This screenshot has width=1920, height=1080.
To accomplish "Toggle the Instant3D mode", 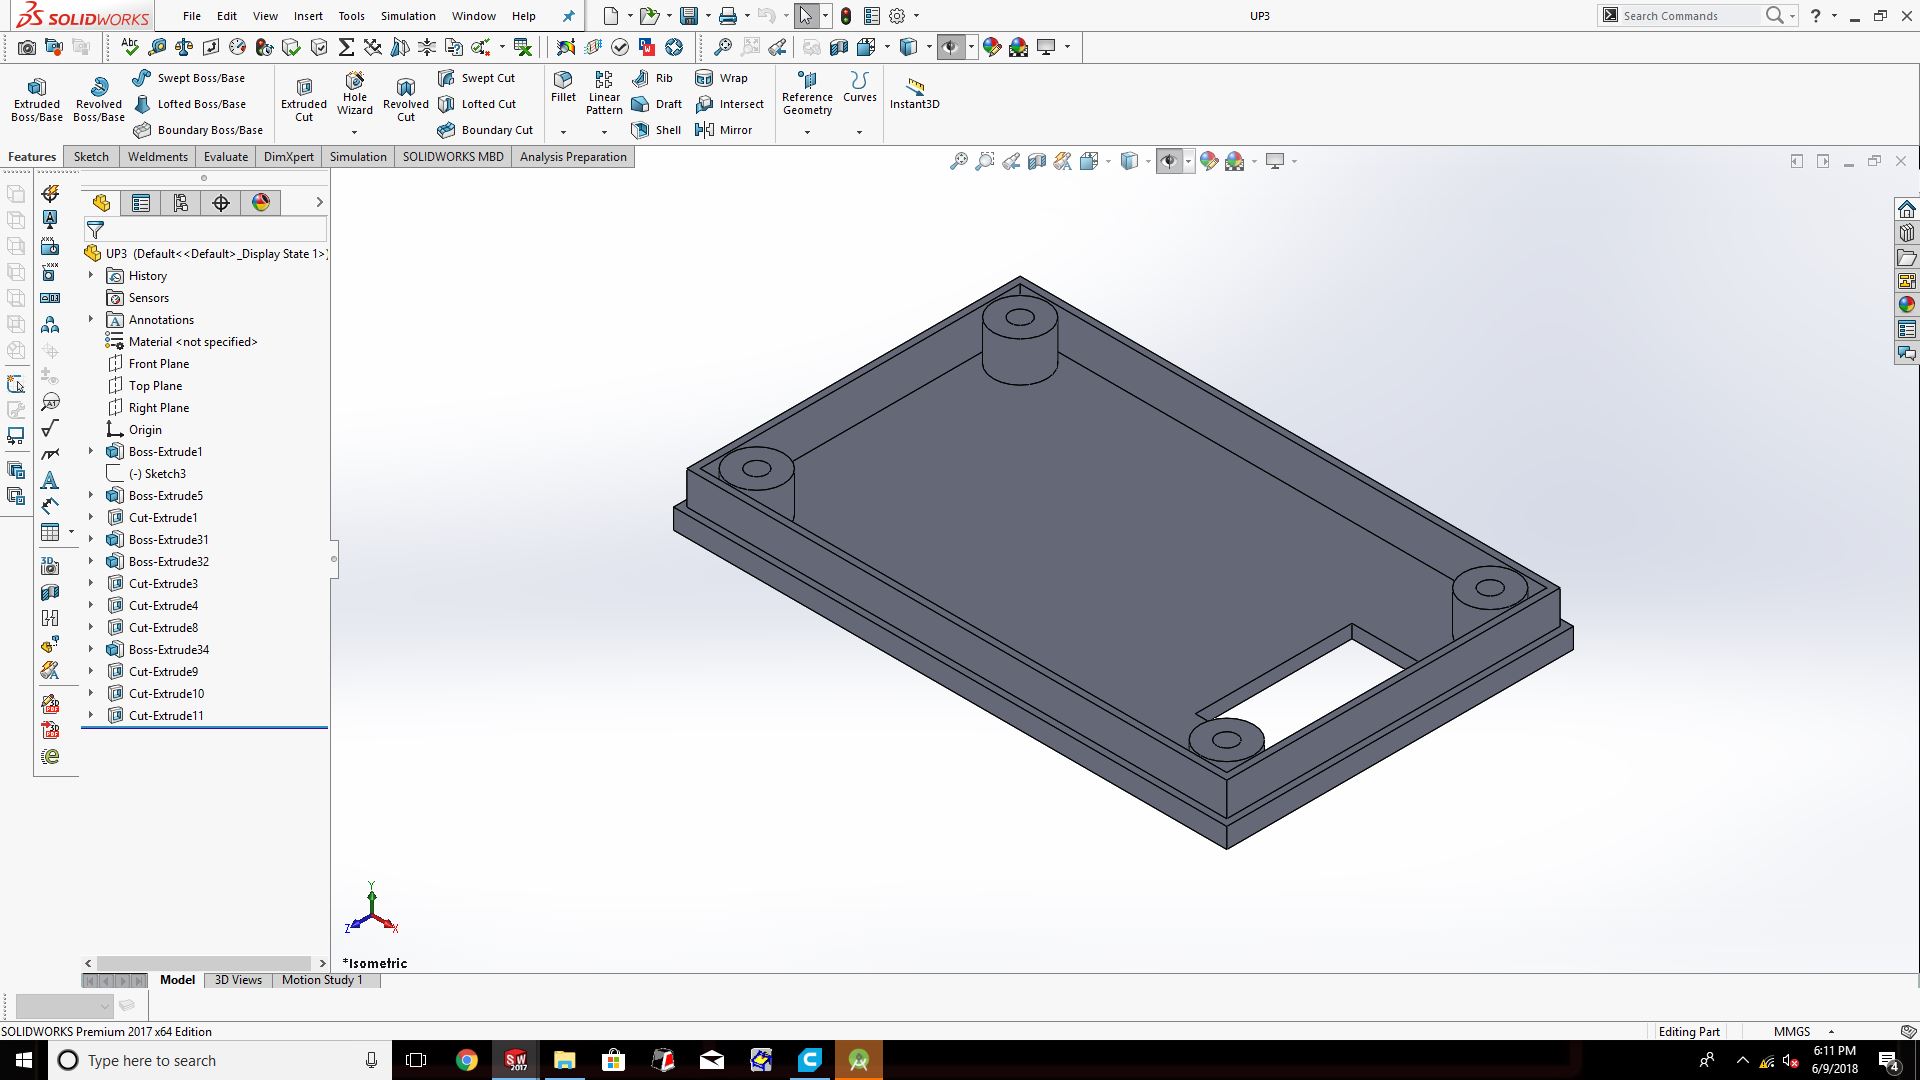I will (914, 92).
